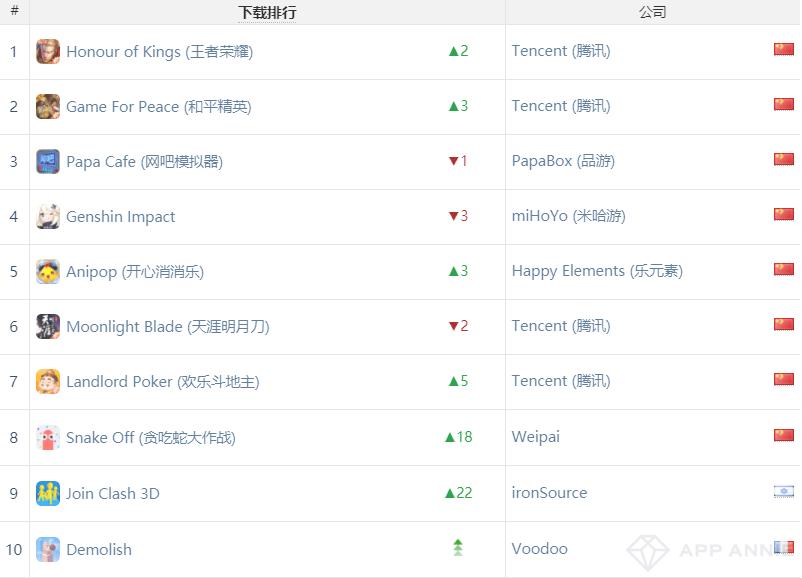Click the Game For Peace app icon

pos(48,106)
